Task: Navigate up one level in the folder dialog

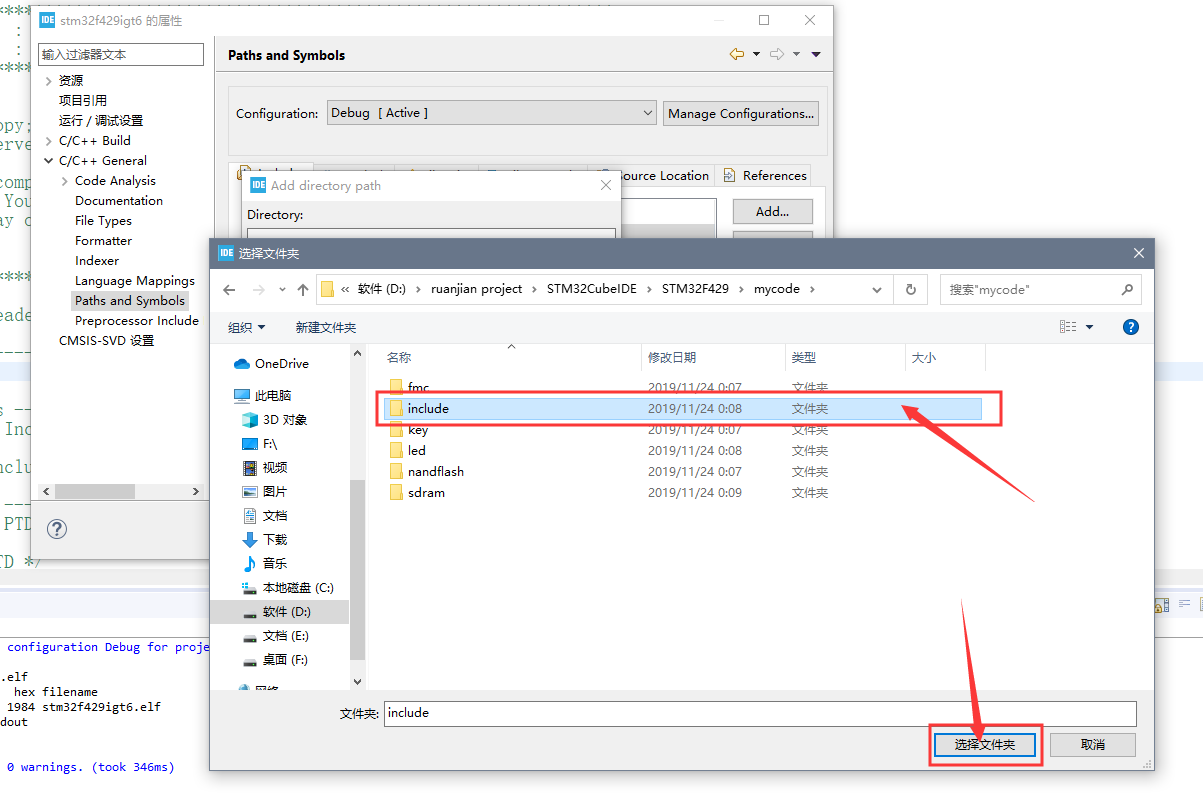Action: [x=302, y=289]
